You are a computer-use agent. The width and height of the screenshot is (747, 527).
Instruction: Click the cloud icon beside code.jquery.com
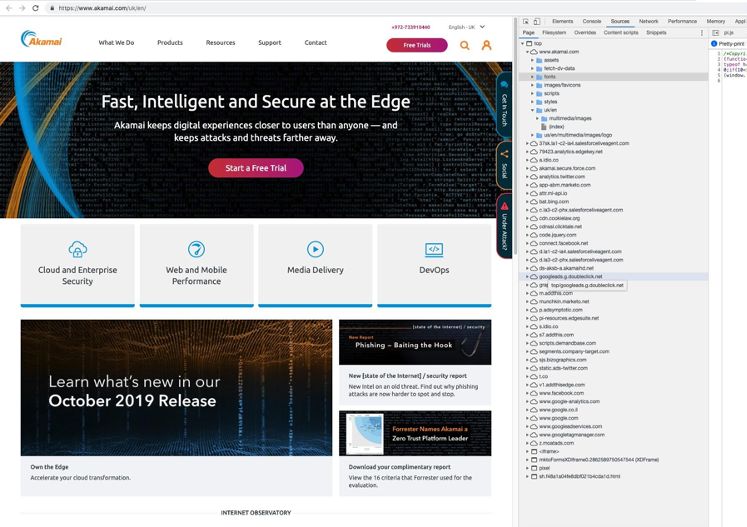pyautogui.click(x=534, y=235)
